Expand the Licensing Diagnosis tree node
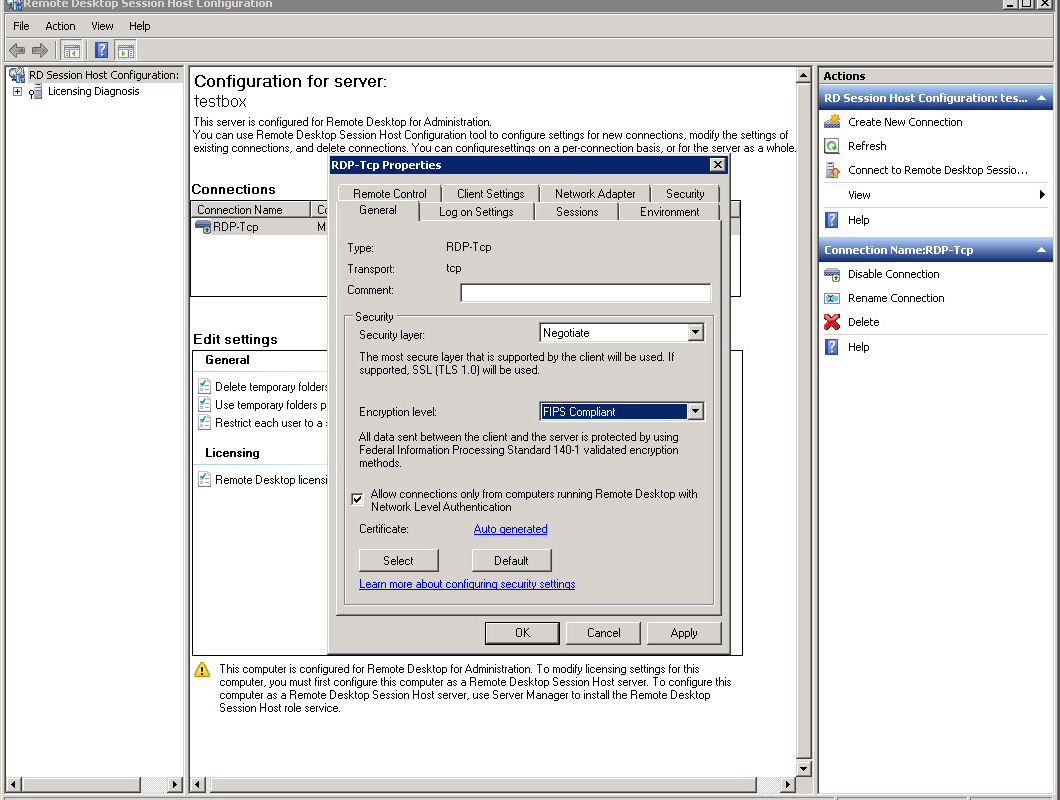Image resolution: width=1060 pixels, height=800 pixels. 18,91
